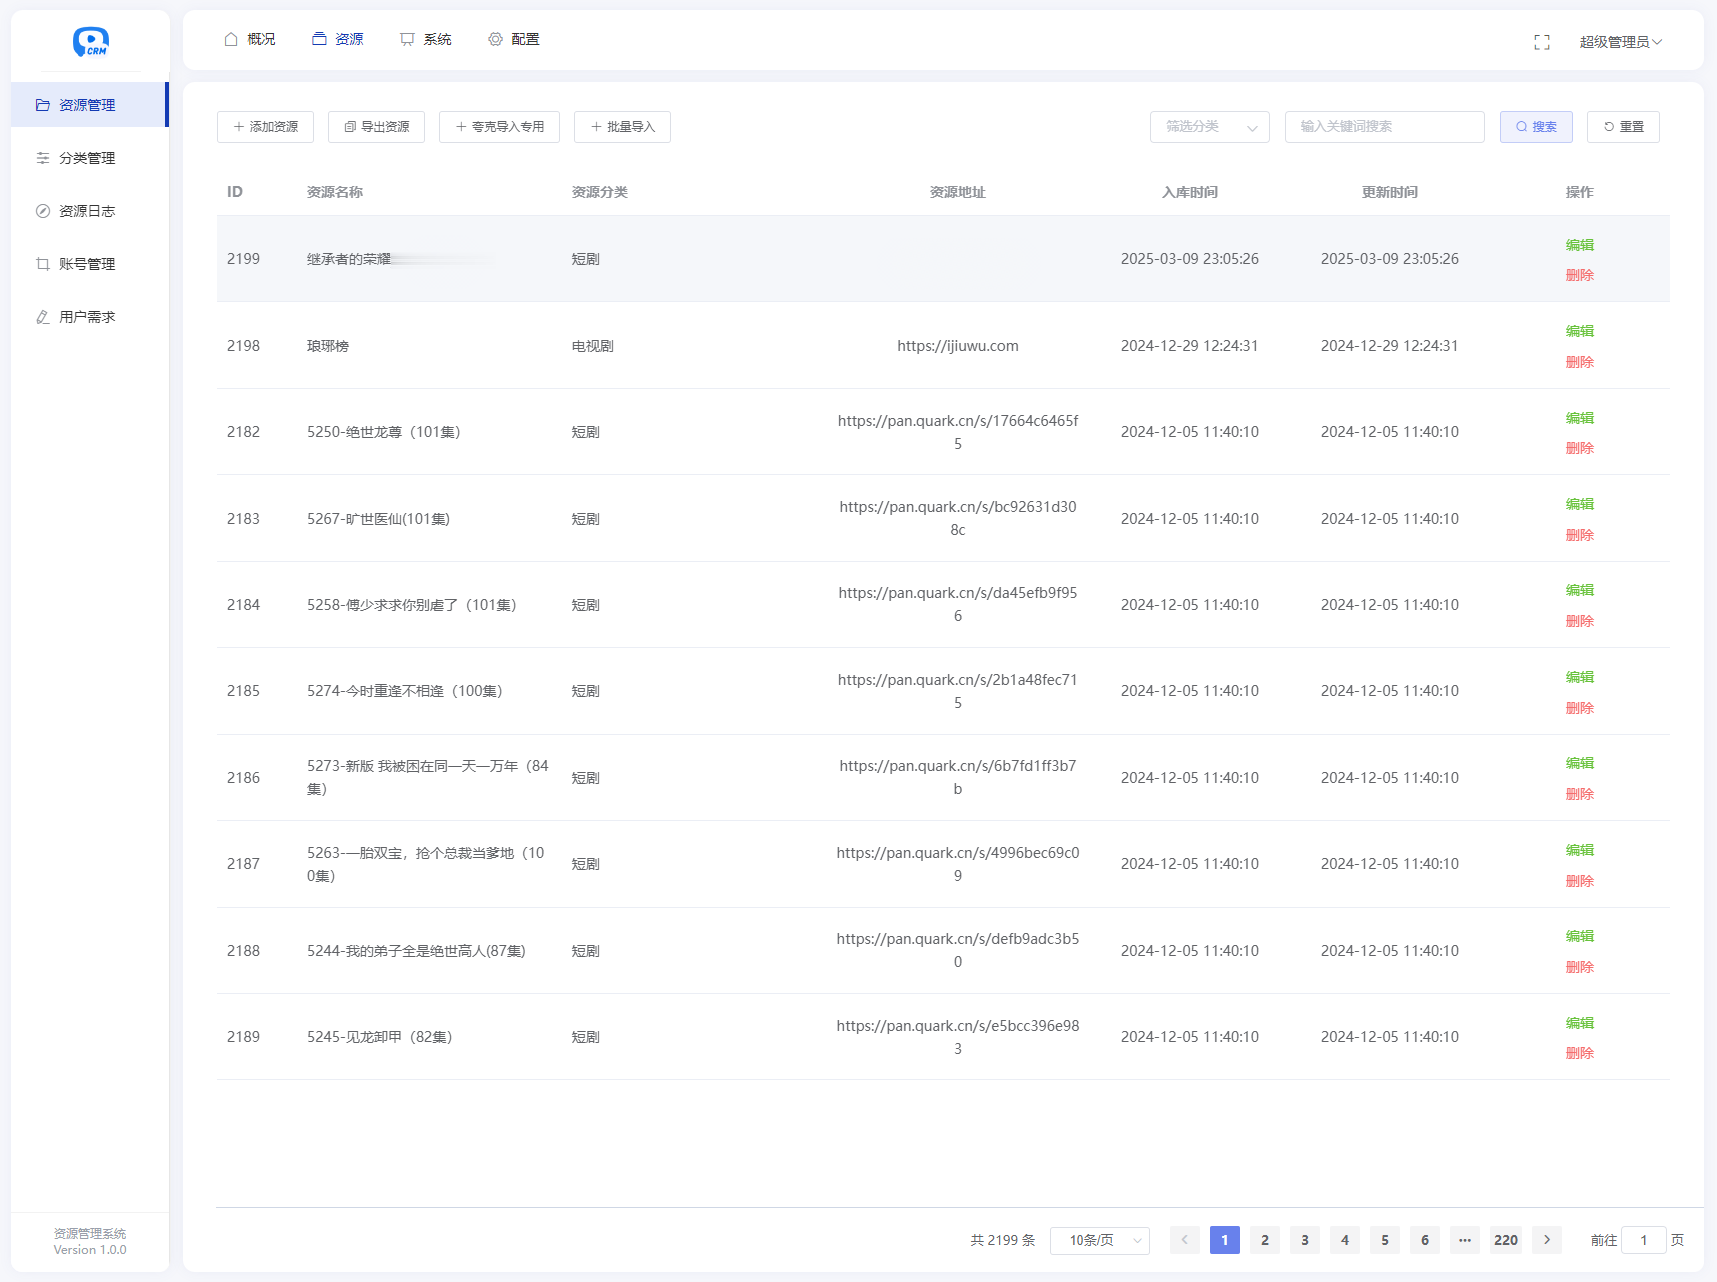The width and height of the screenshot is (1717, 1282).
Task: Open 用户需求 in the sidebar
Action: click(x=87, y=317)
